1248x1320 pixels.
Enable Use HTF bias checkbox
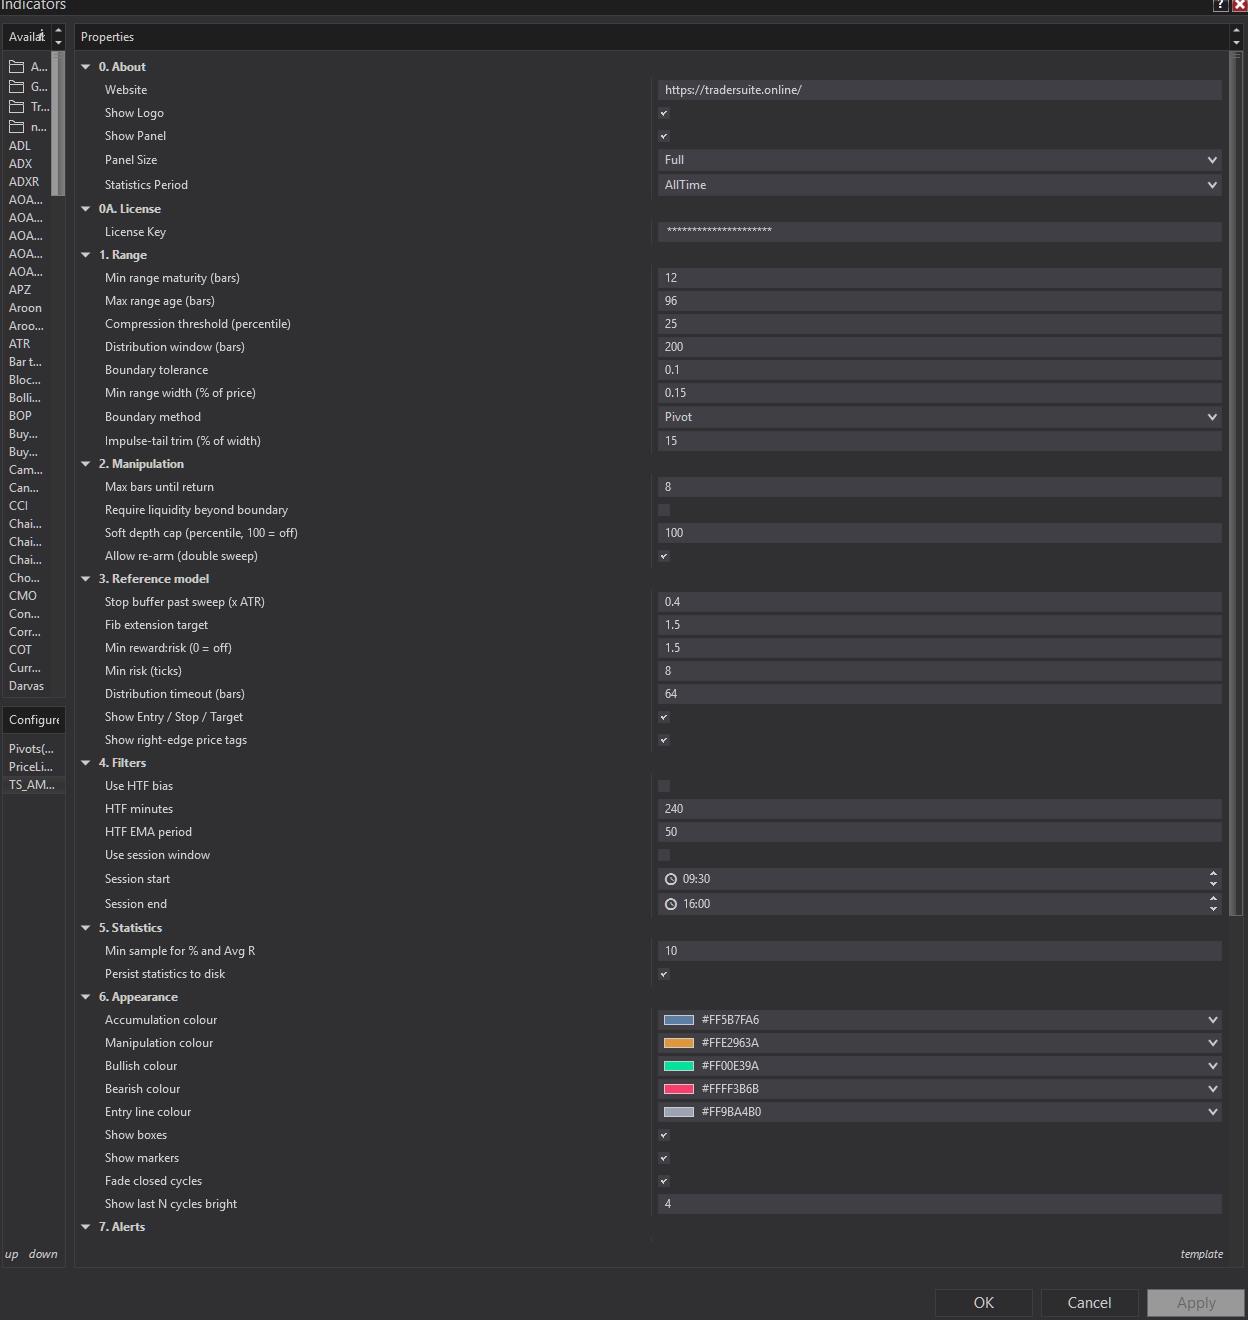pyautogui.click(x=664, y=786)
